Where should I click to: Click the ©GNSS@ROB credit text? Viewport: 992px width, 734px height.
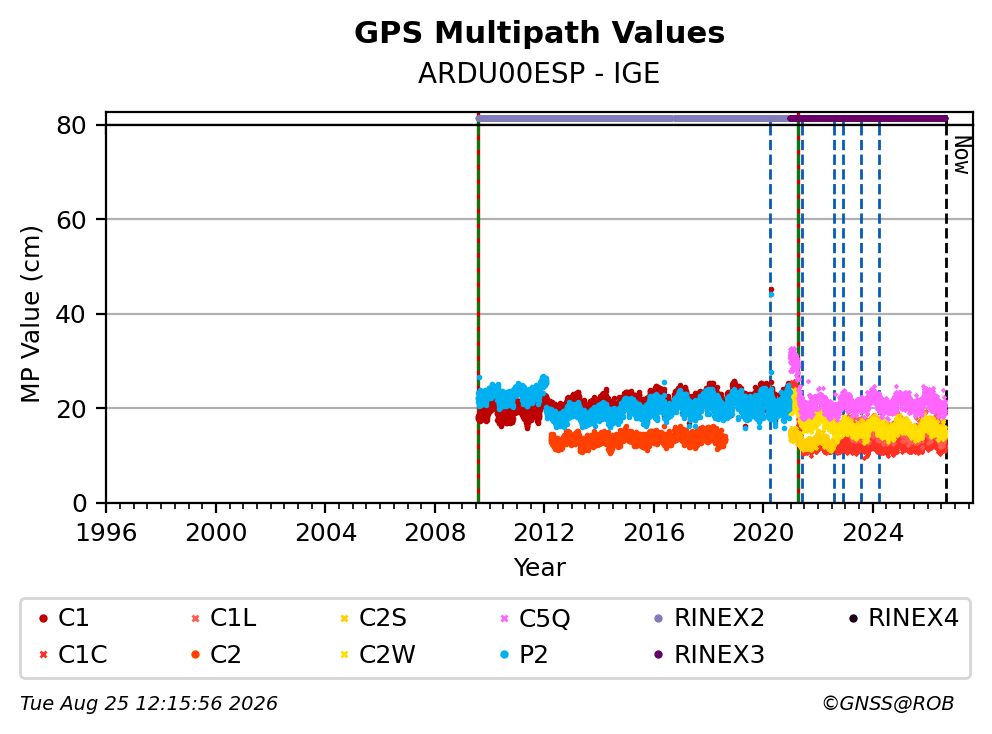(888, 704)
